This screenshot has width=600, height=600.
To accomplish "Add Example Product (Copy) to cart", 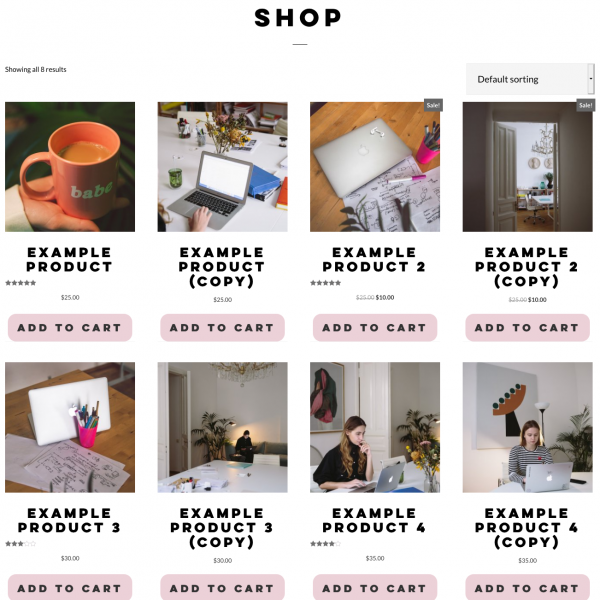I will [223, 328].
